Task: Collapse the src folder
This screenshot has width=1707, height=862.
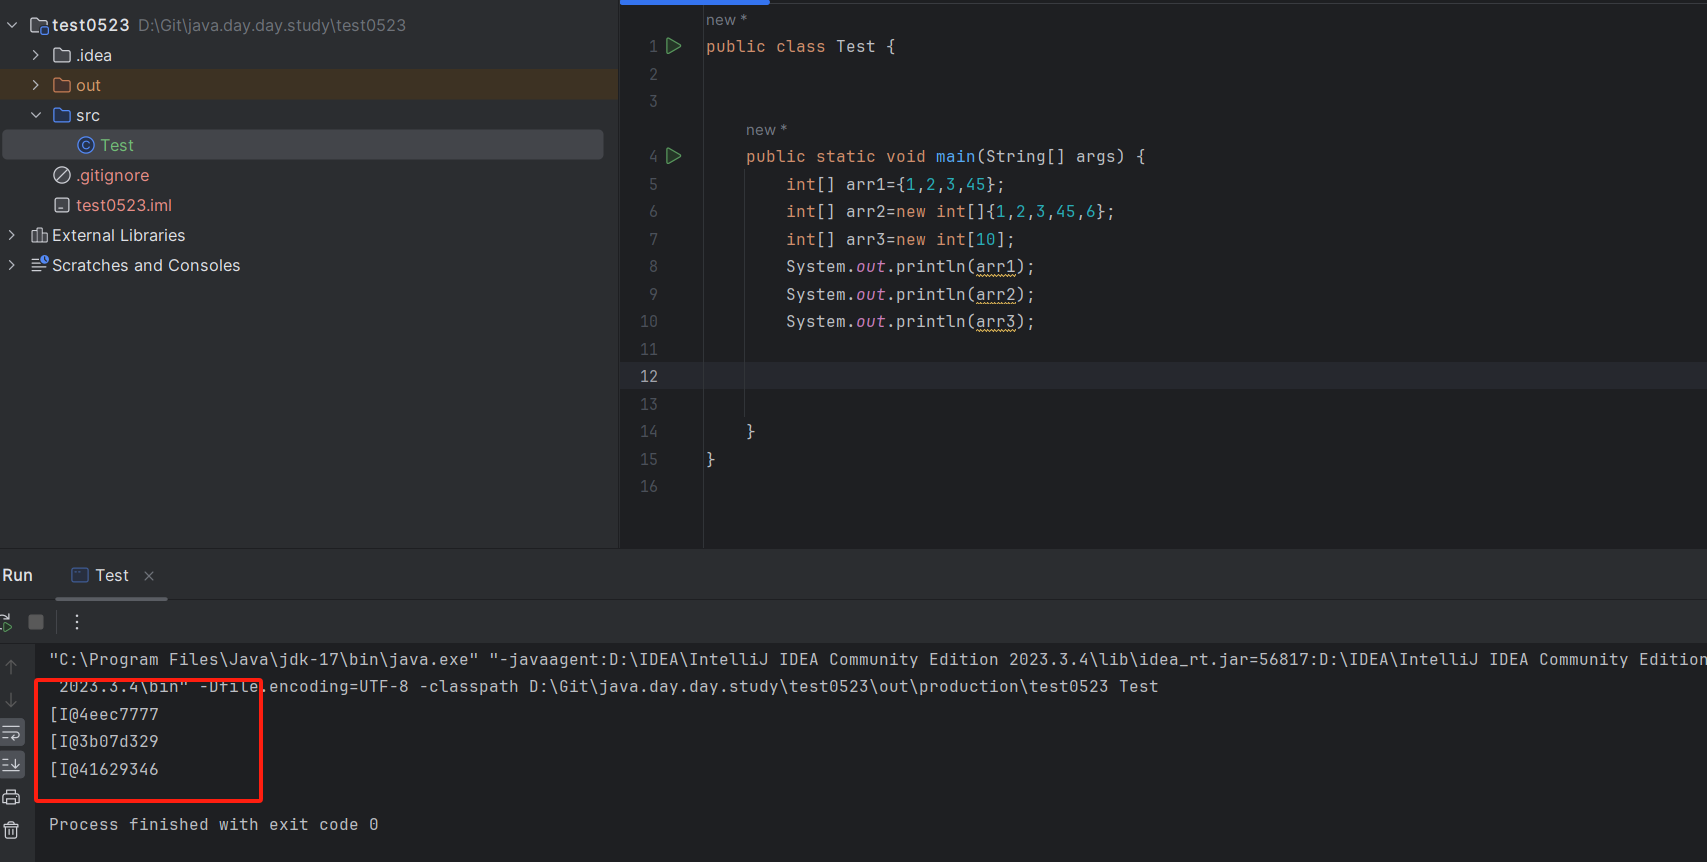Action: tap(36, 115)
